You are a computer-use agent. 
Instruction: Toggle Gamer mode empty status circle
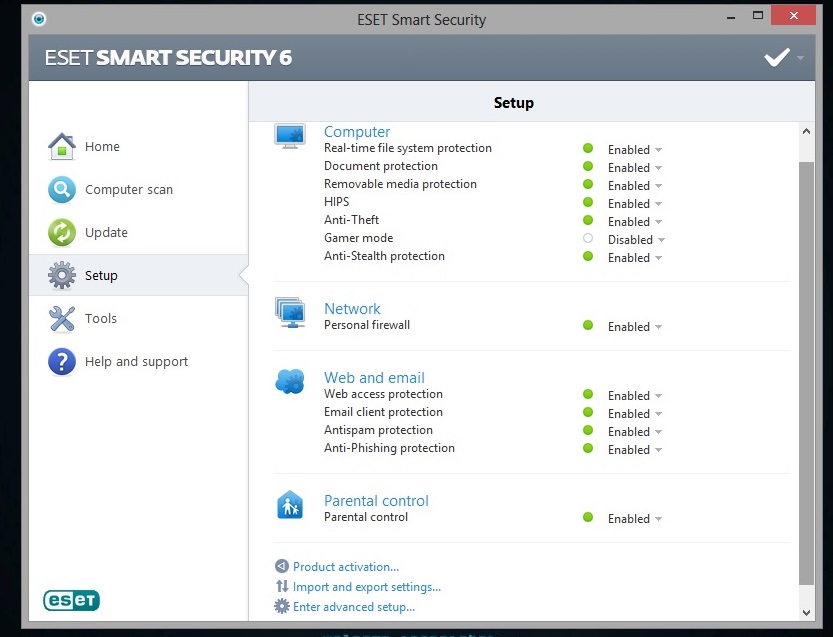coord(588,239)
